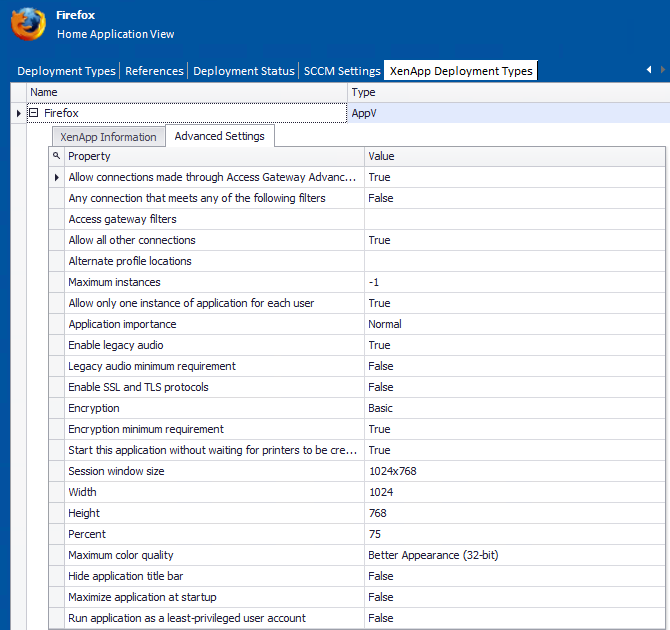Click the Firefox application logo
Viewport: 670px width, 630px height.
29,24
